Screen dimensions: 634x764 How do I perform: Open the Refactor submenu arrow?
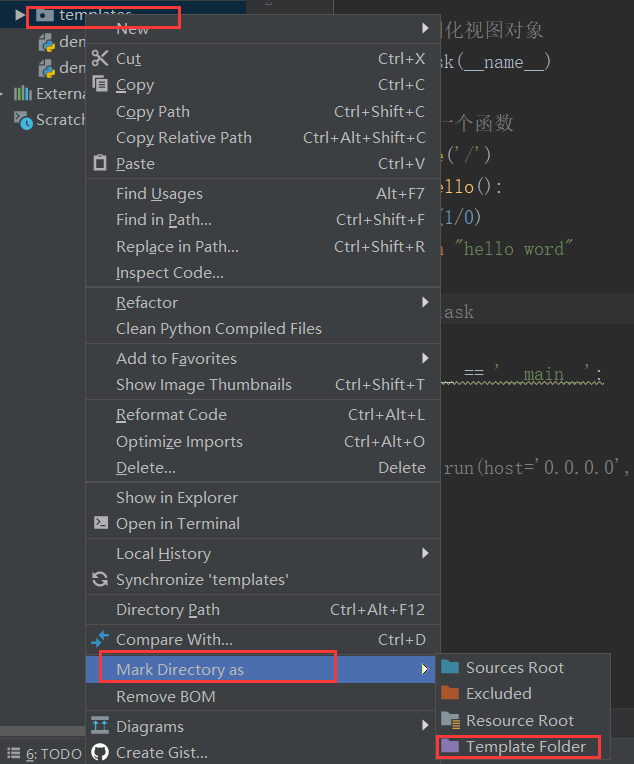coord(425,302)
